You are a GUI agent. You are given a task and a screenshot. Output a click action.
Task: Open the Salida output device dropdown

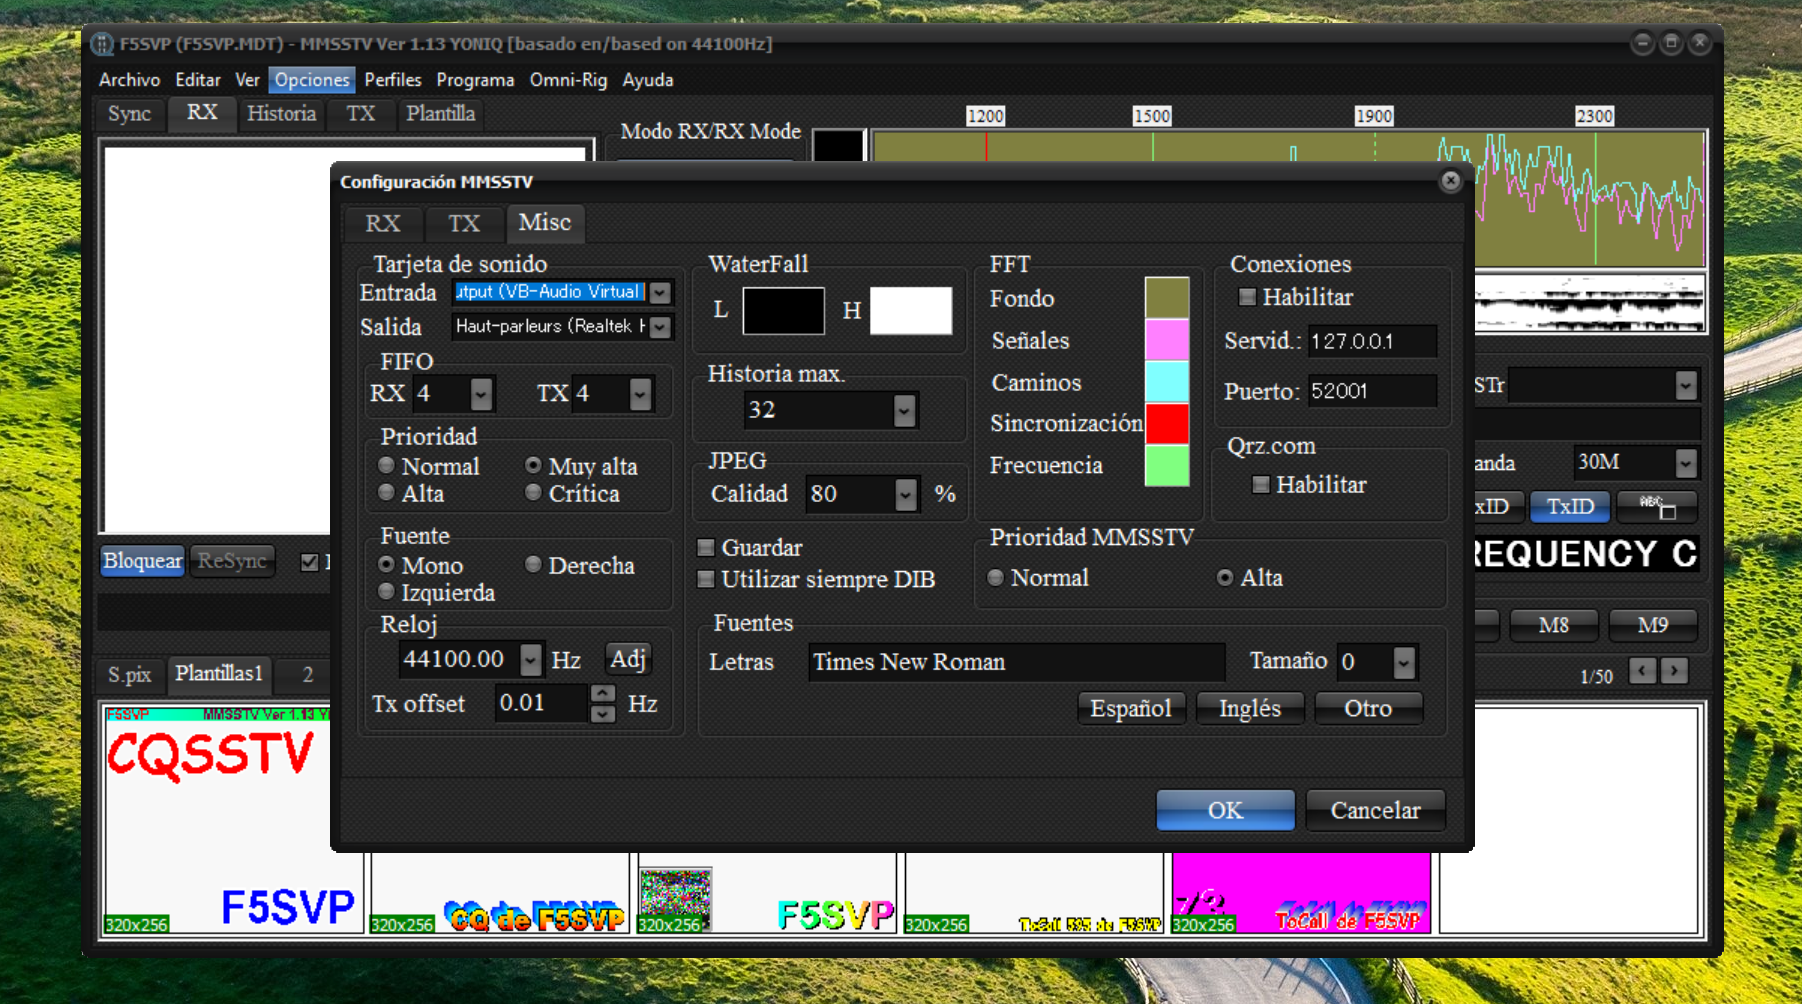click(x=657, y=327)
